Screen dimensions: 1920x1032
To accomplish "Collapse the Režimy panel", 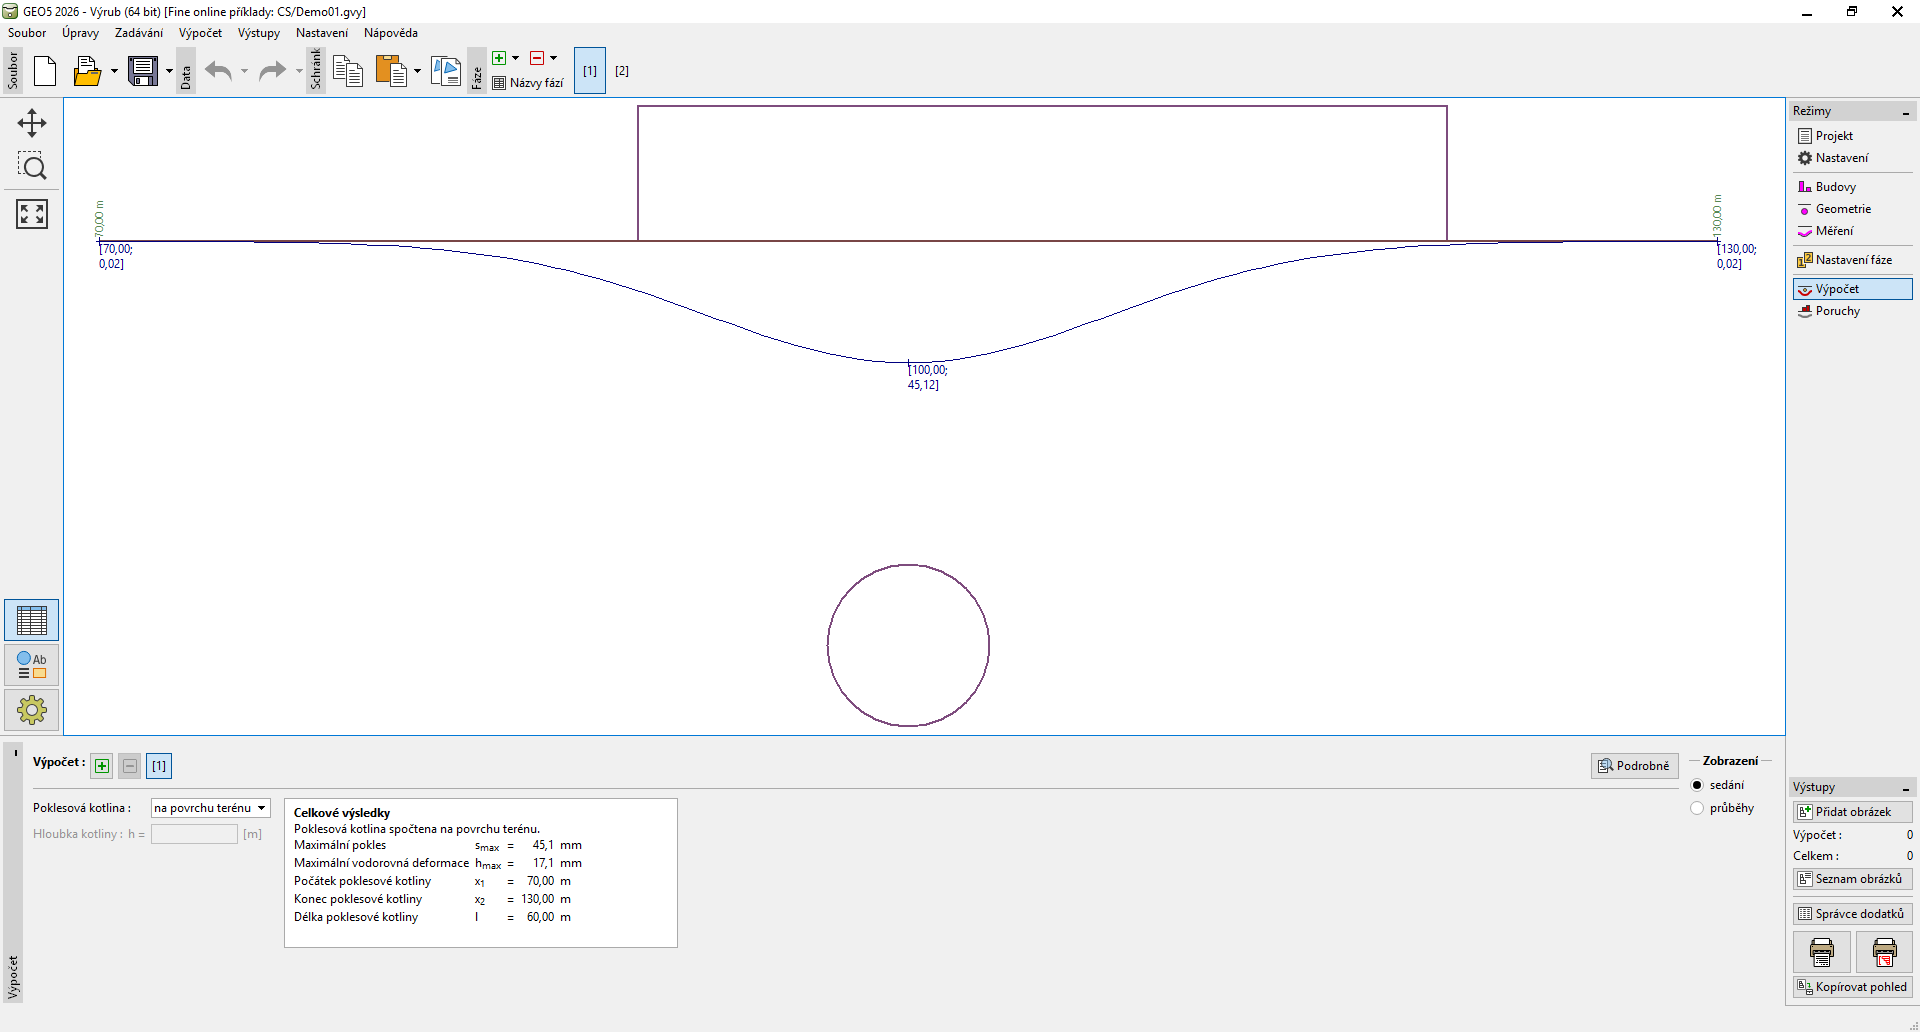I will pos(1906,112).
